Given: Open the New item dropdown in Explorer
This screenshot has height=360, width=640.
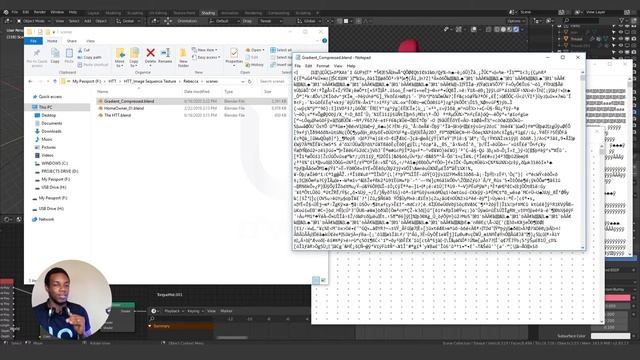Looking at the screenshot, I should pyautogui.click(x=204, y=50).
